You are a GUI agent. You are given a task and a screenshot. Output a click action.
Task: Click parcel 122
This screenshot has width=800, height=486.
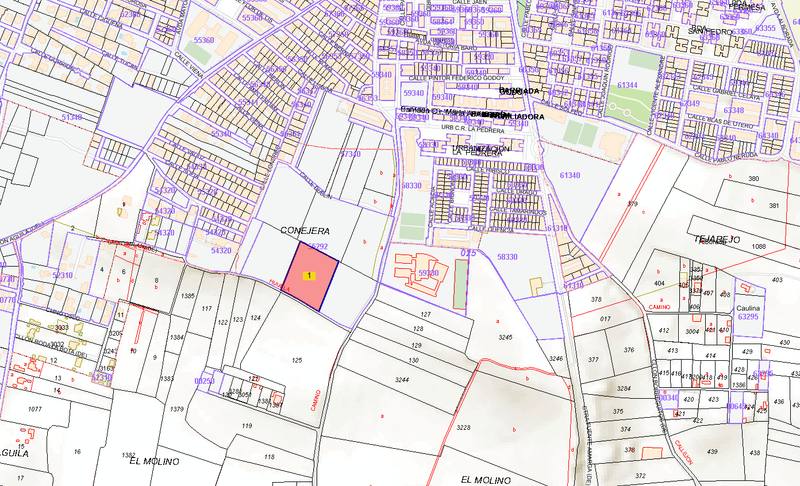223,322
